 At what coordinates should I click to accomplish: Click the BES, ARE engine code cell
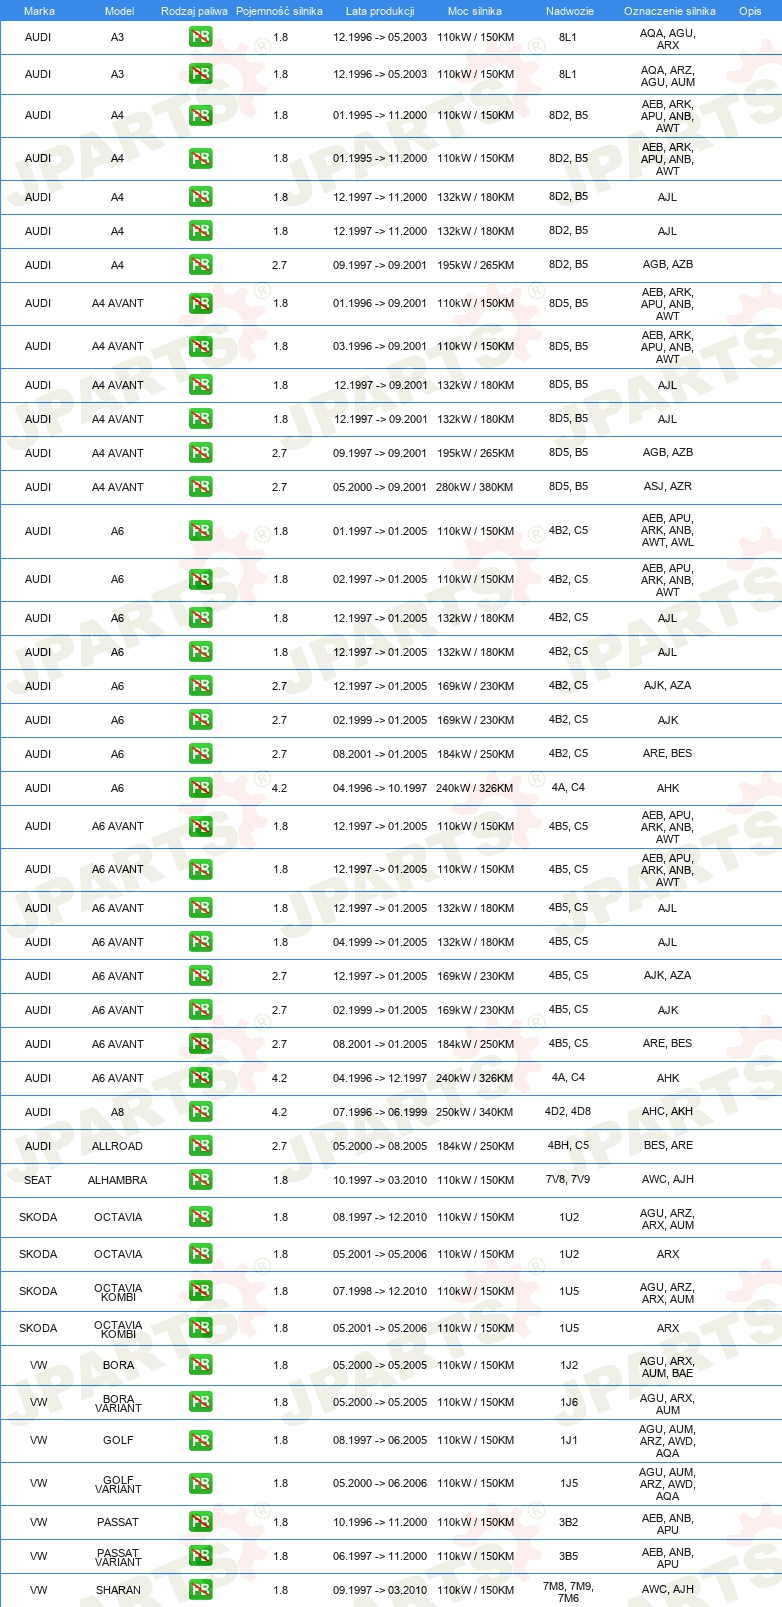[668, 1145]
